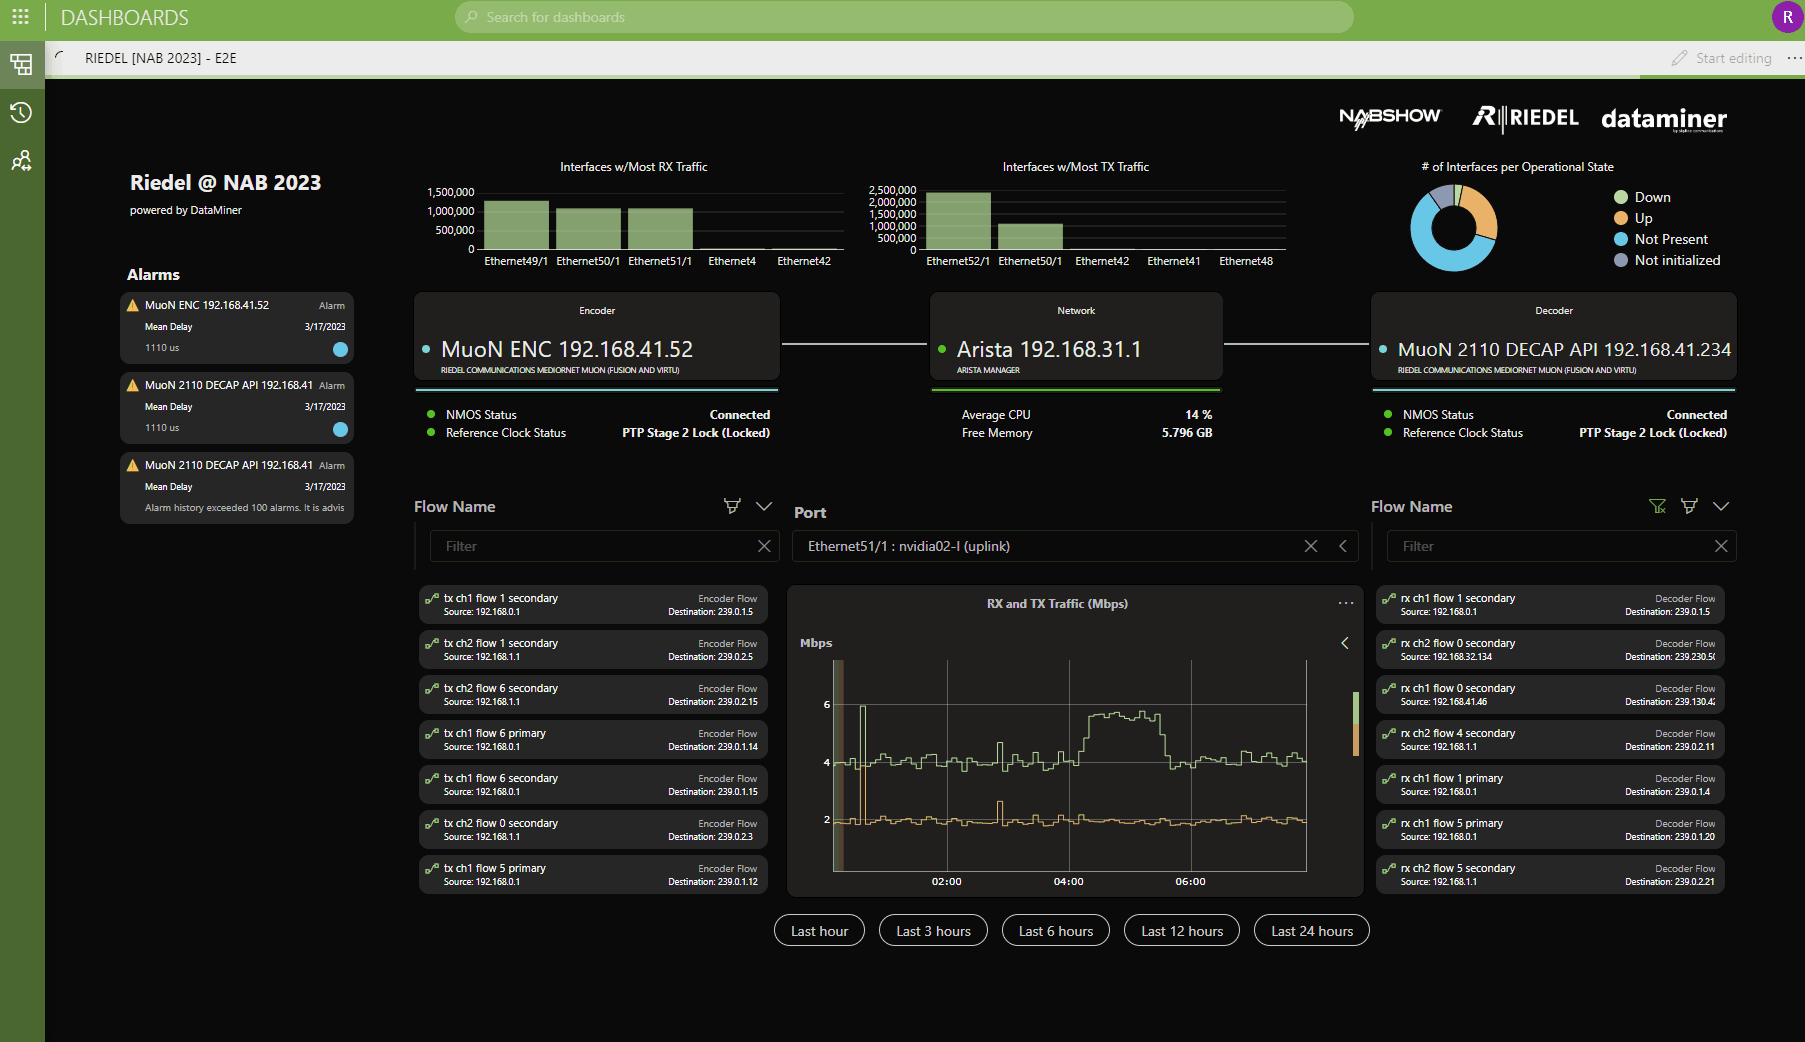This screenshot has height=1042, width=1805.
Task: Select tx ch1 flow 5 primary flow
Action: (x=593, y=874)
